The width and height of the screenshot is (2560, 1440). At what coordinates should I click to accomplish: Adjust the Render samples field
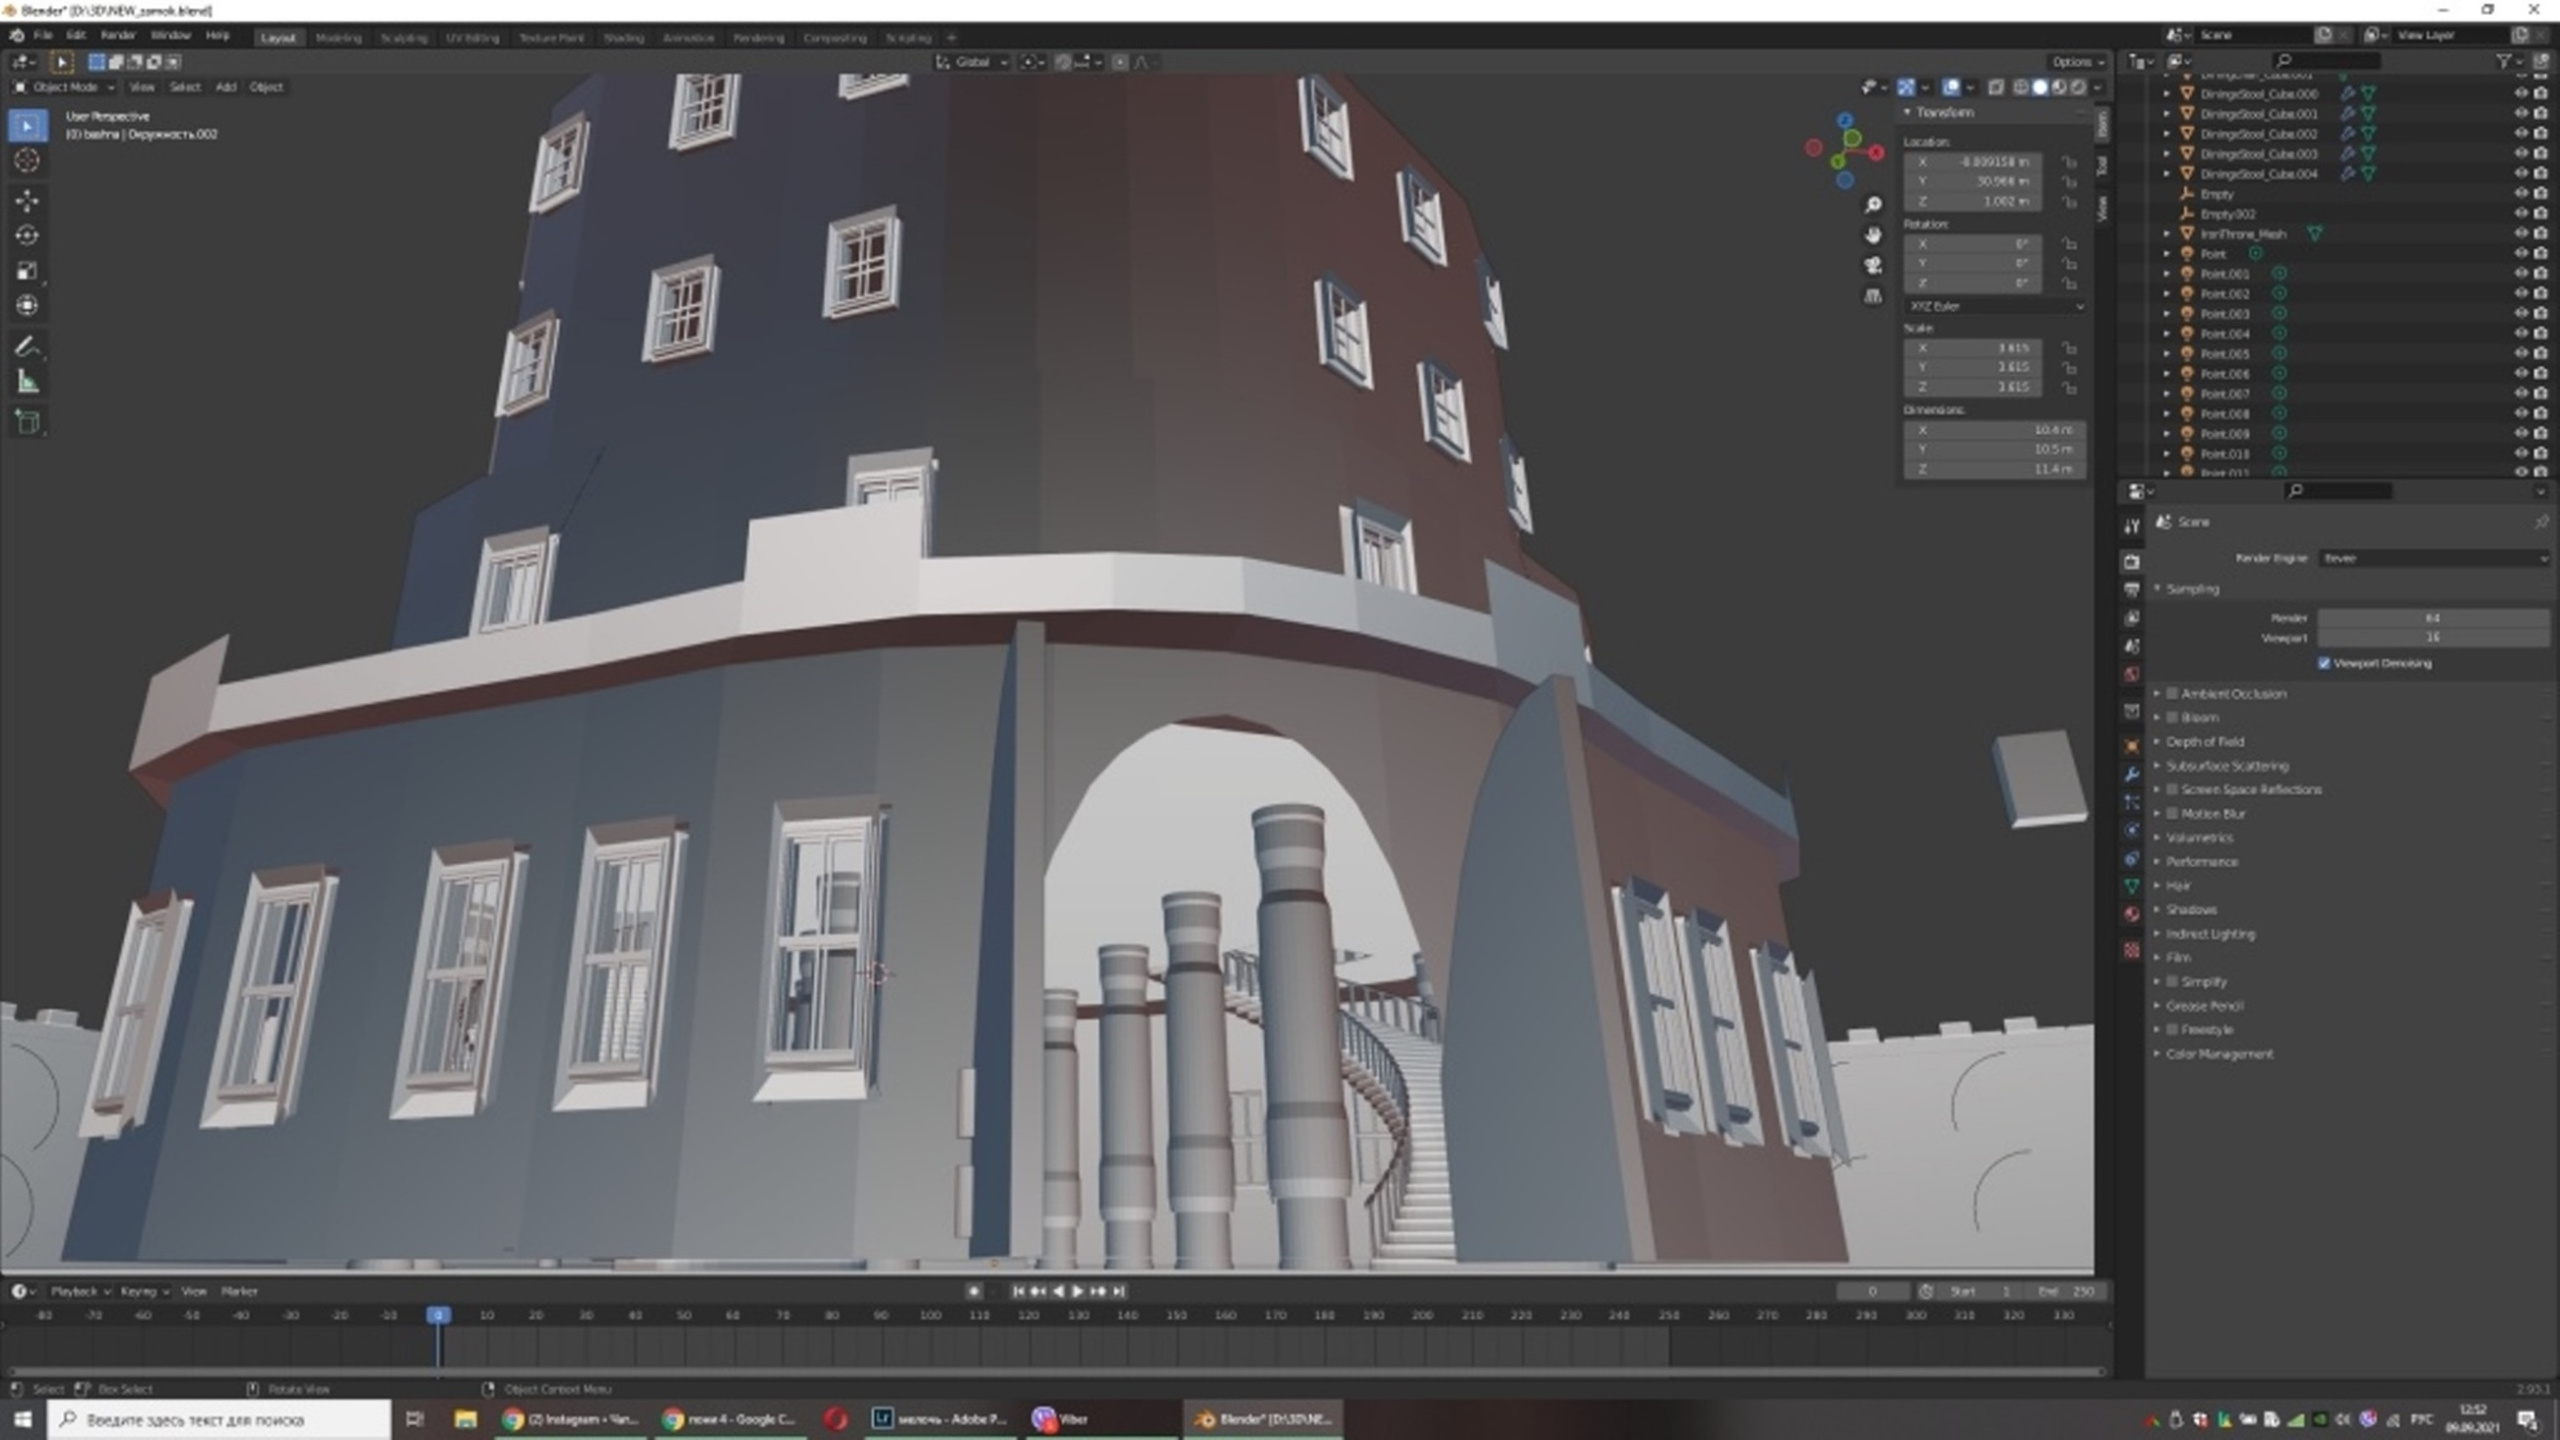coord(2432,618)
